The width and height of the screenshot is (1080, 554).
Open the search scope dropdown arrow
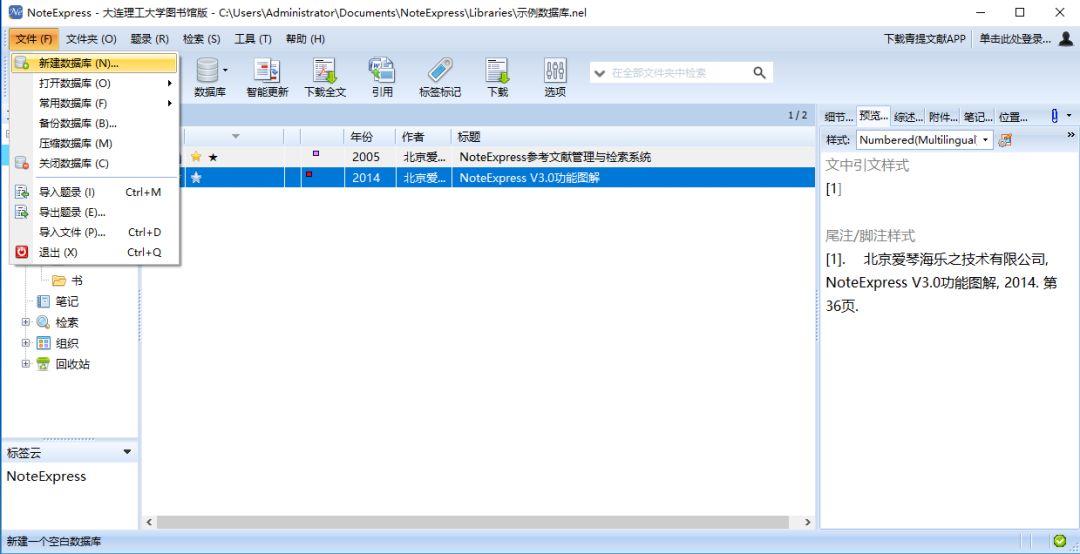(x=599, y=72)
